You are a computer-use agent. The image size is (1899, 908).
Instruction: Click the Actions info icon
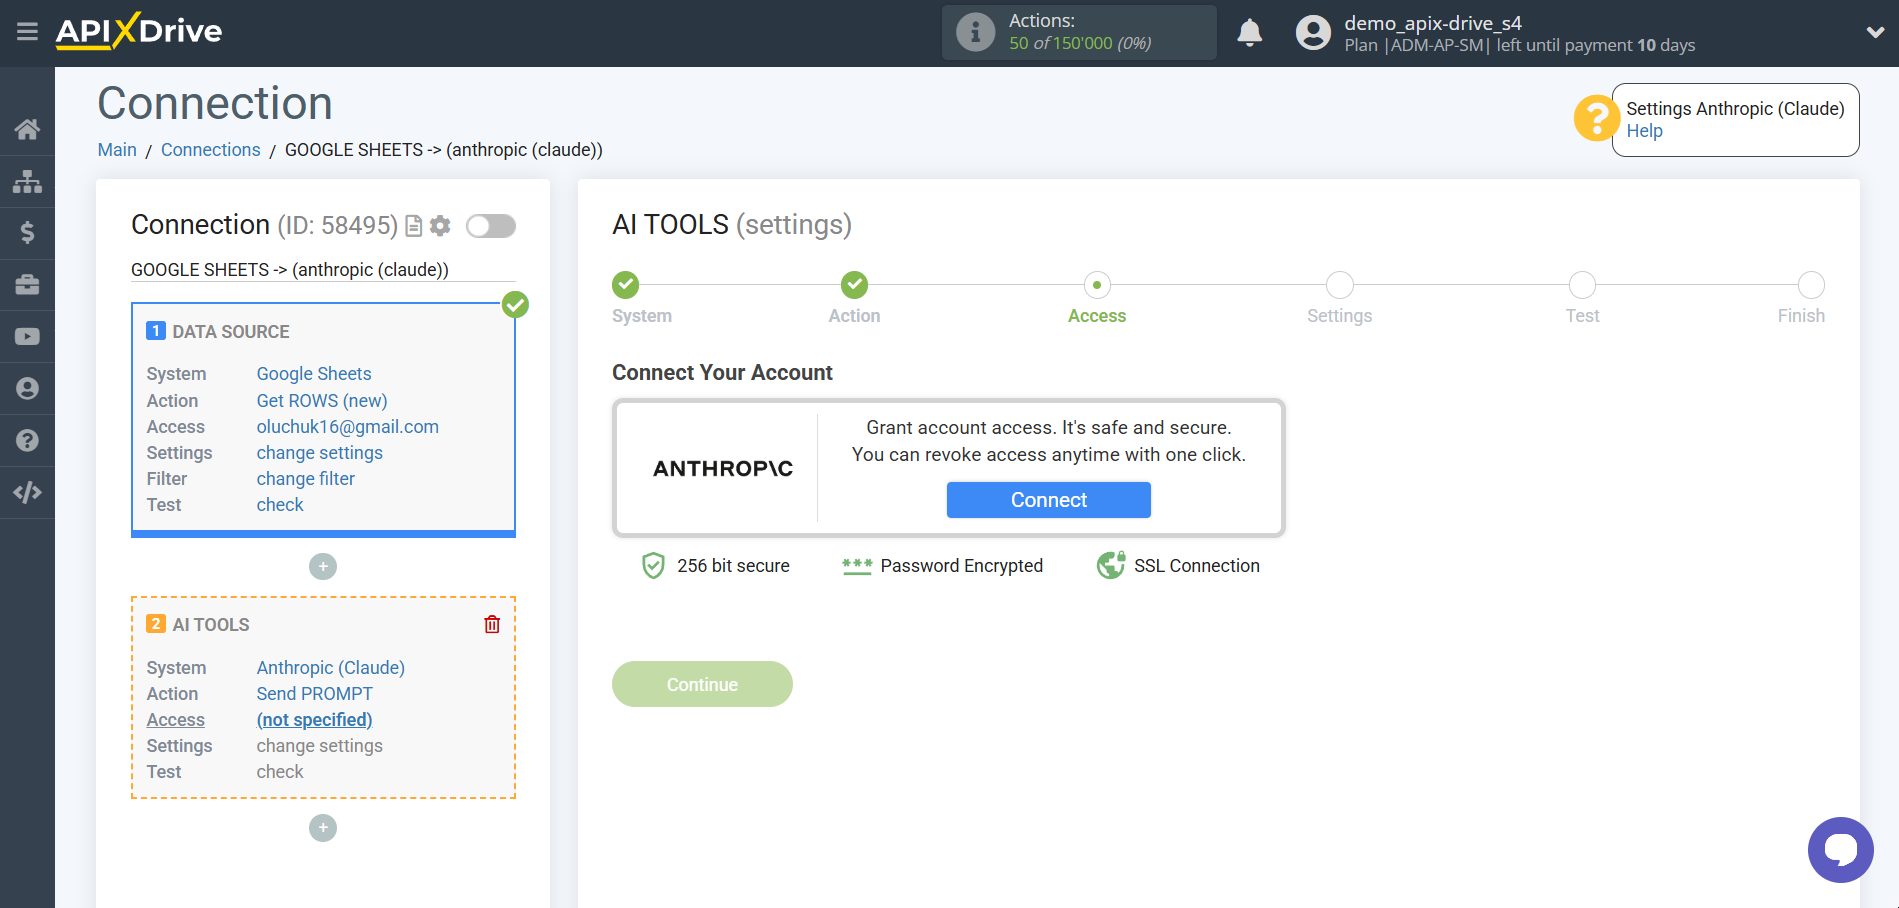pos(975,32)
